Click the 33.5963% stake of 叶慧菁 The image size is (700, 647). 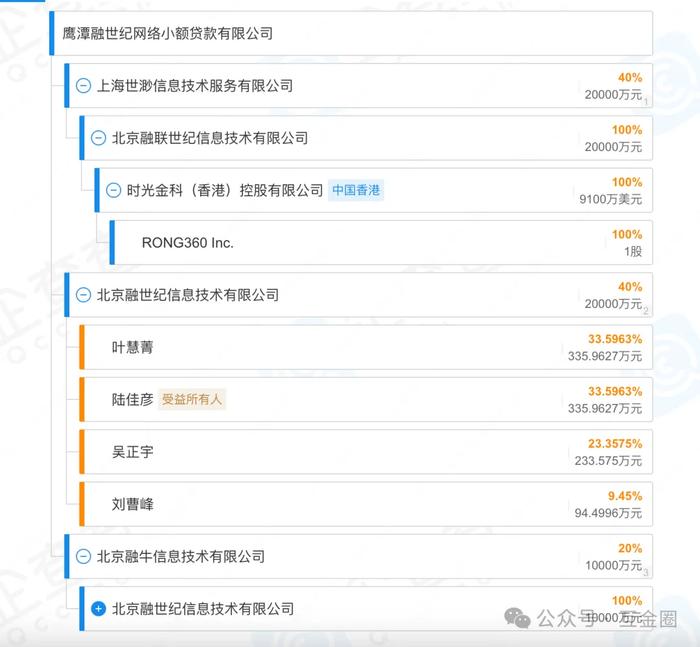pyautogui.click(x=615, y=339)
